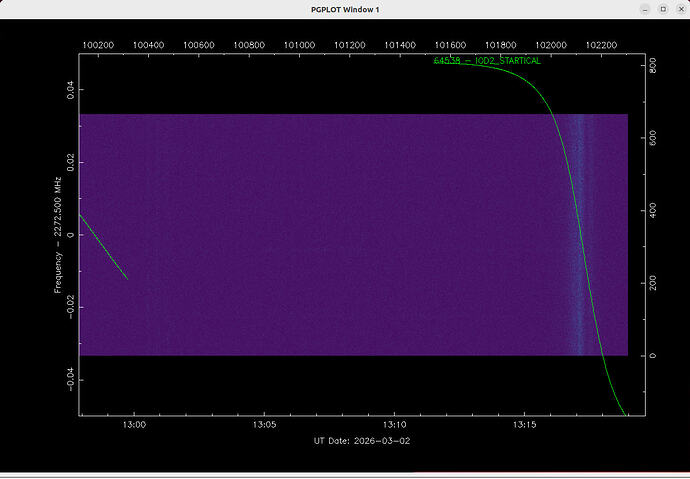The image size is (690, 479).
Task: Minimize the PGPLOT window
Action: pyautogui.click(x=646, y=9)
